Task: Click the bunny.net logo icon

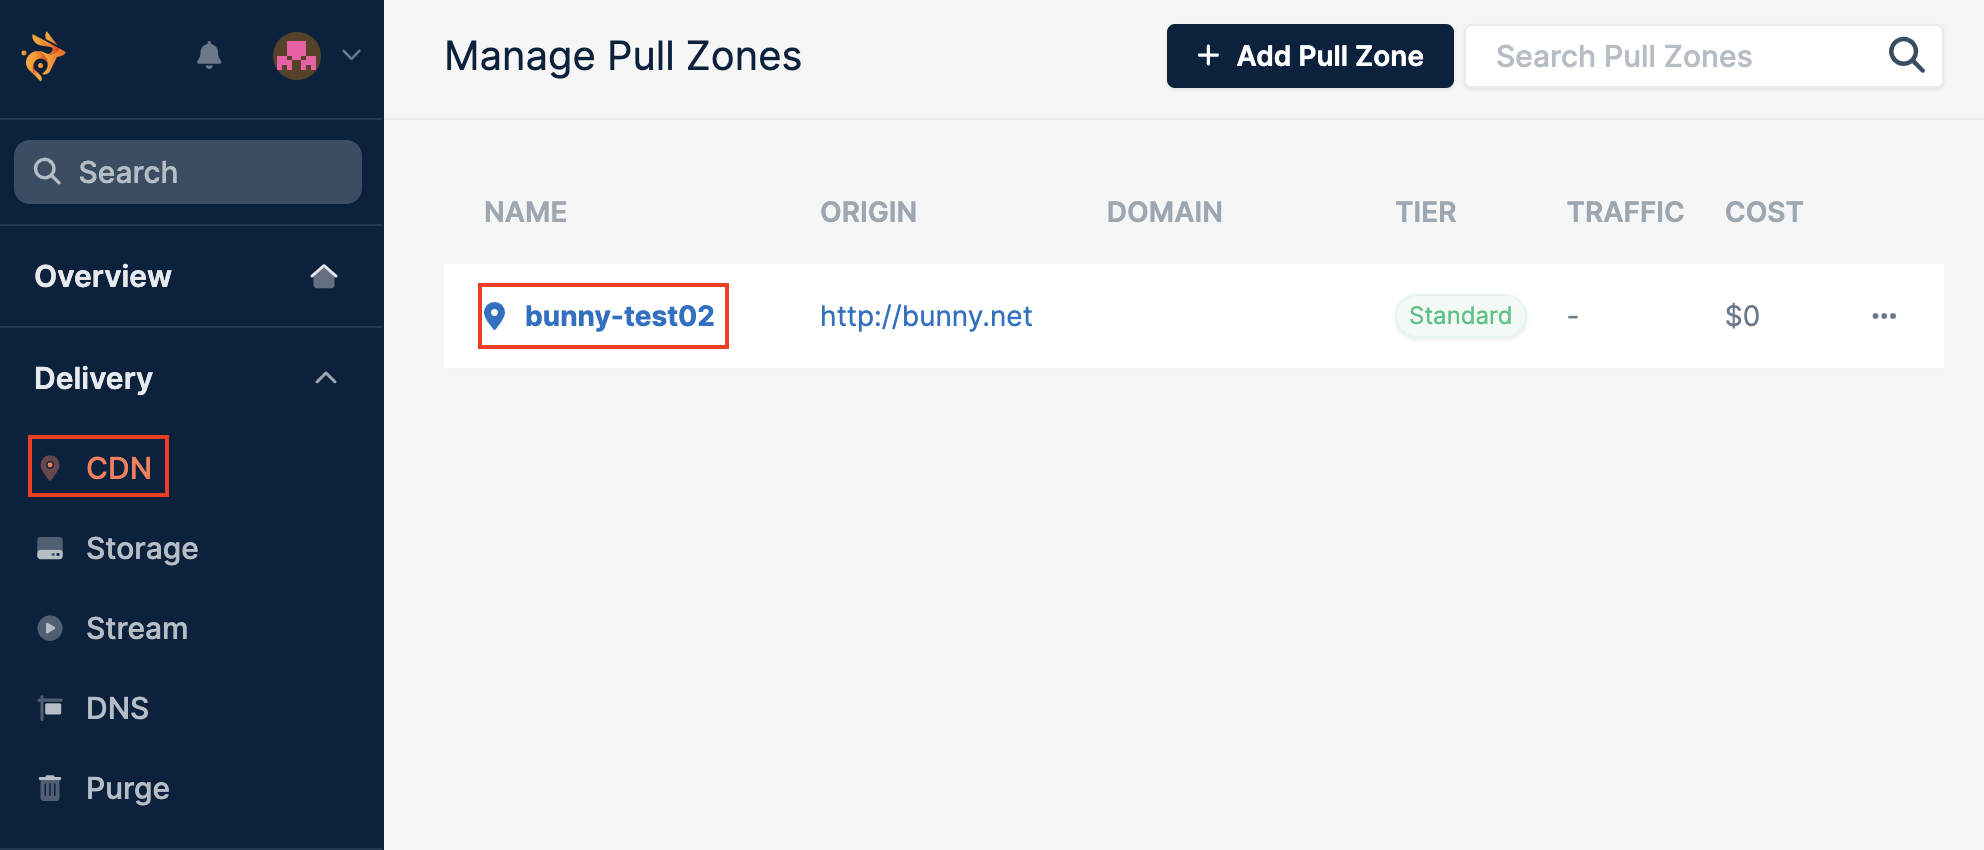Action: click(x=43, y=55)
